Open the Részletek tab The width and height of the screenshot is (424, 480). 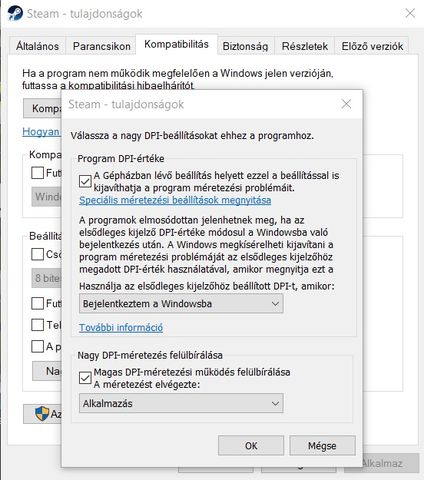click(x=305, y=46)
